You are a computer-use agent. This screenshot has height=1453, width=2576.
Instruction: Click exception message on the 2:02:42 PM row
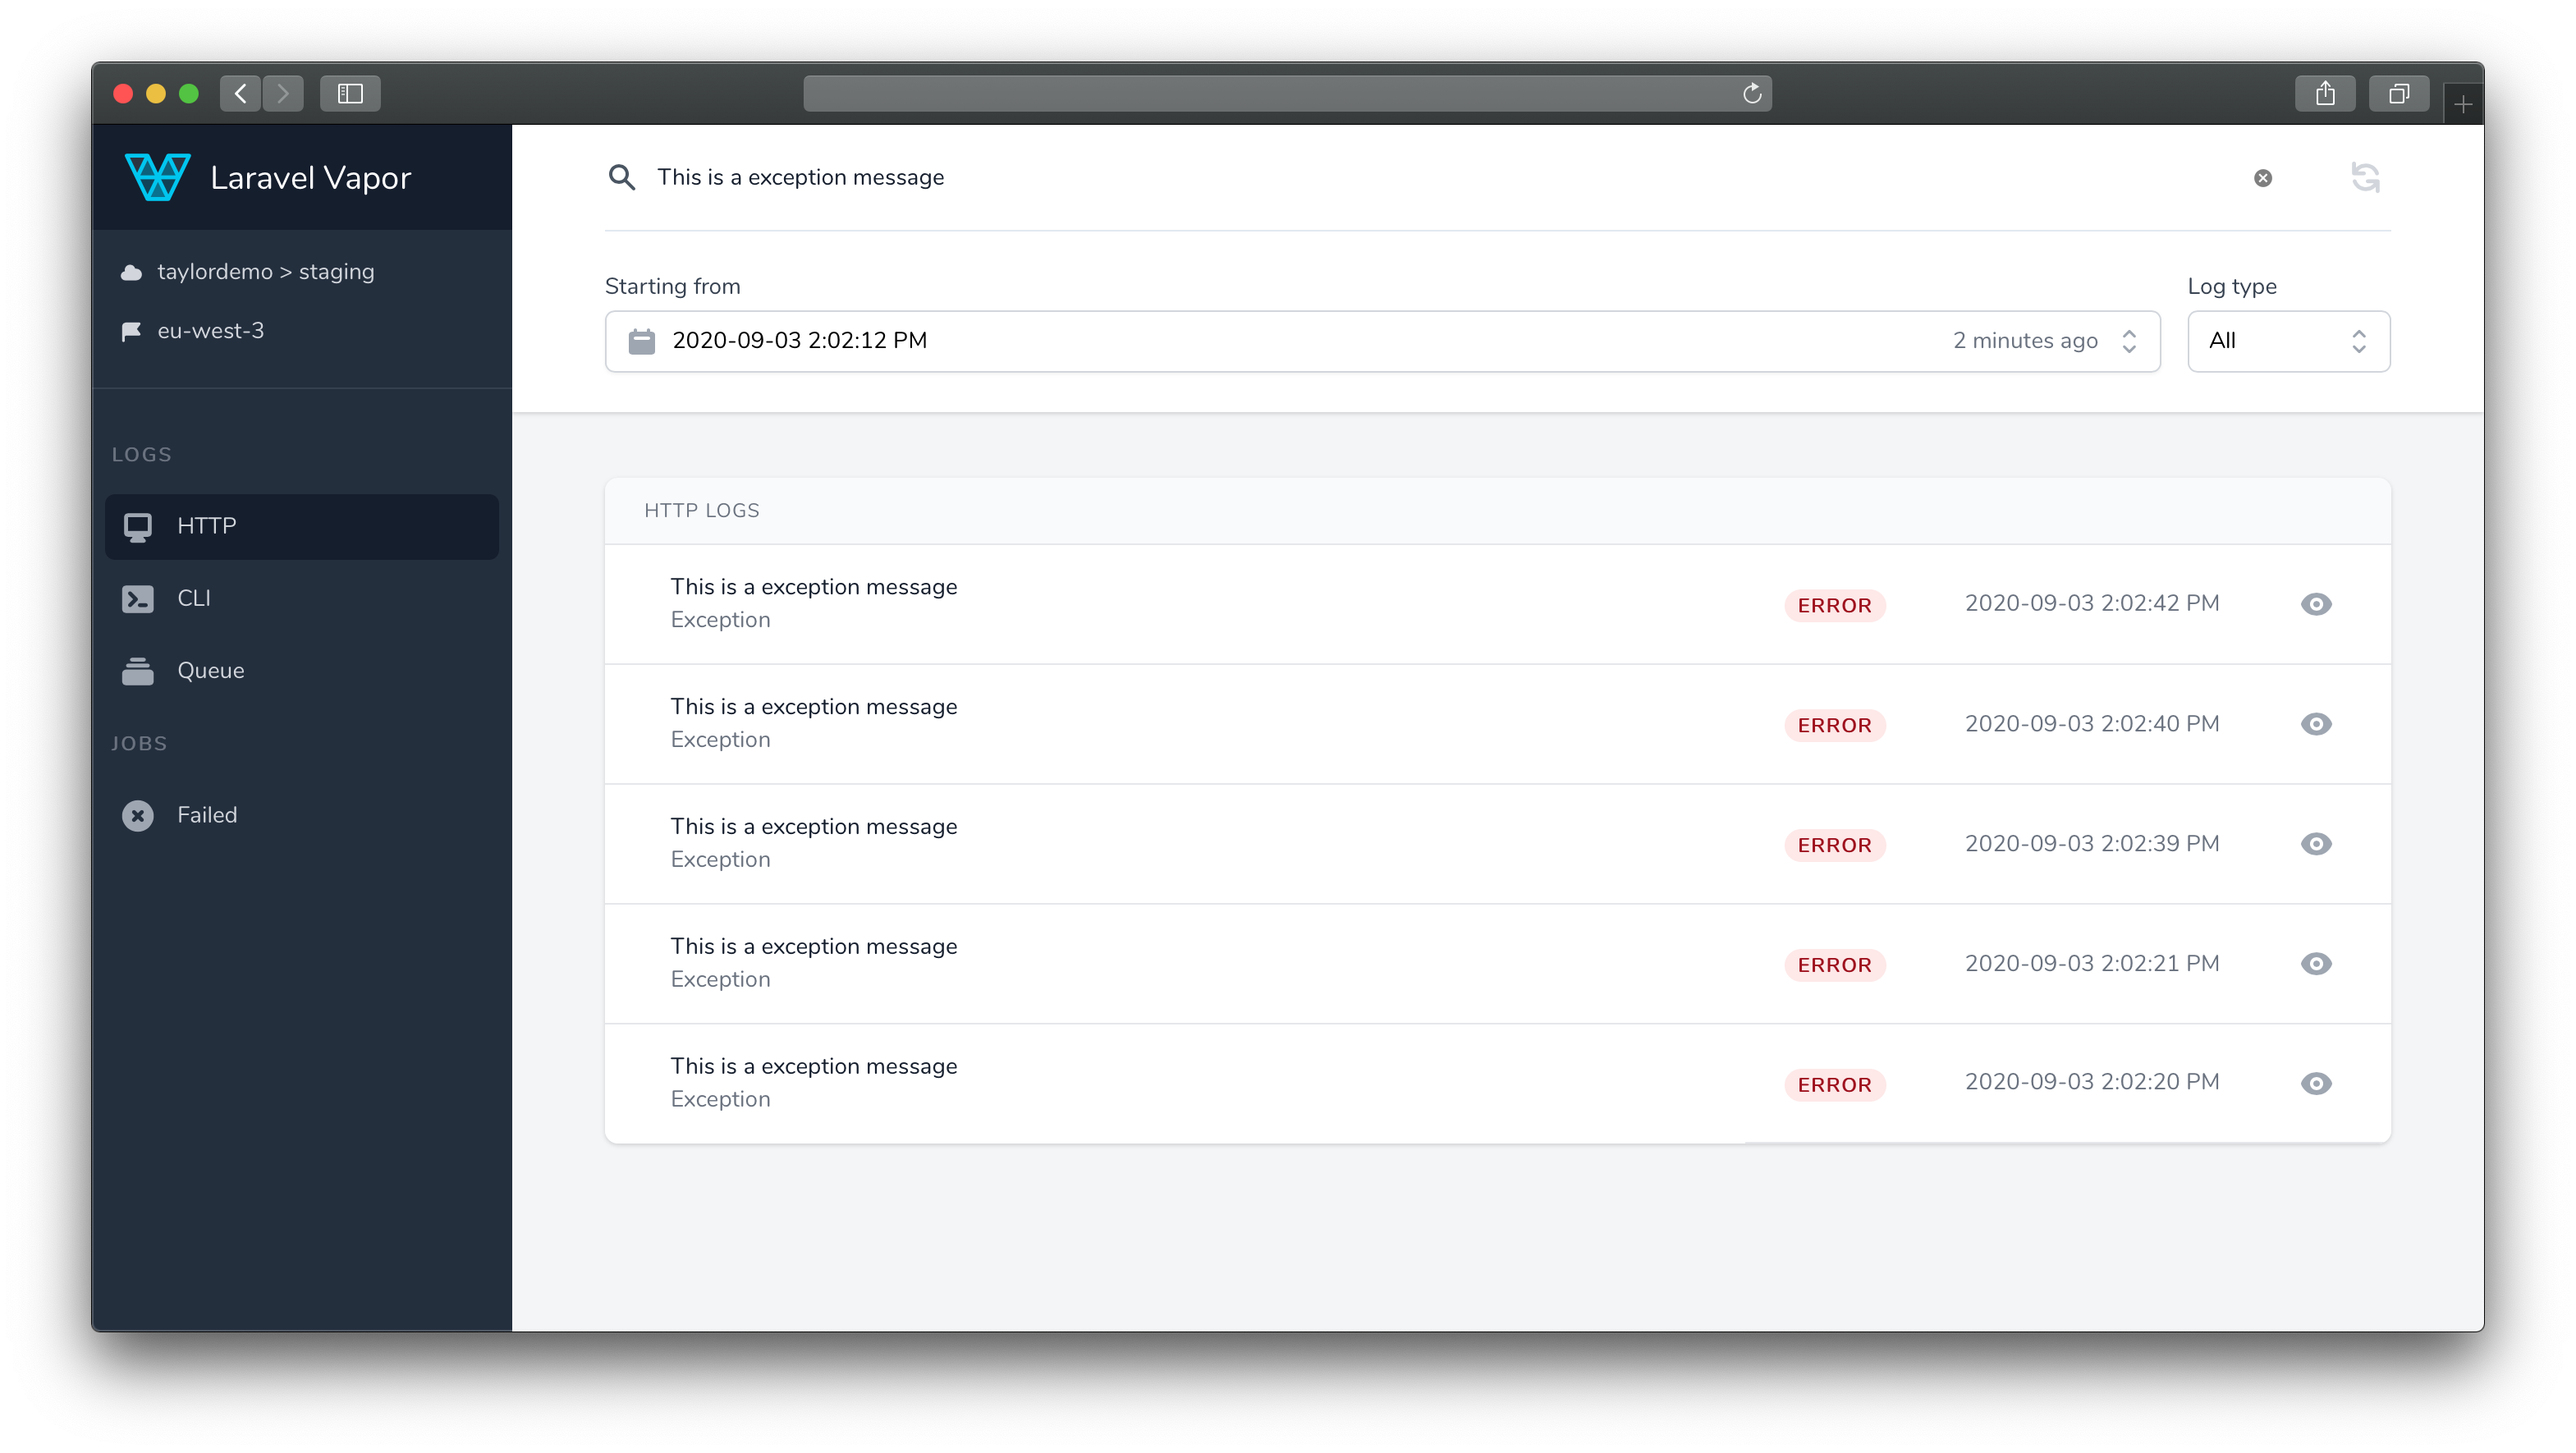pyautogui.click(x=813, y=587)
